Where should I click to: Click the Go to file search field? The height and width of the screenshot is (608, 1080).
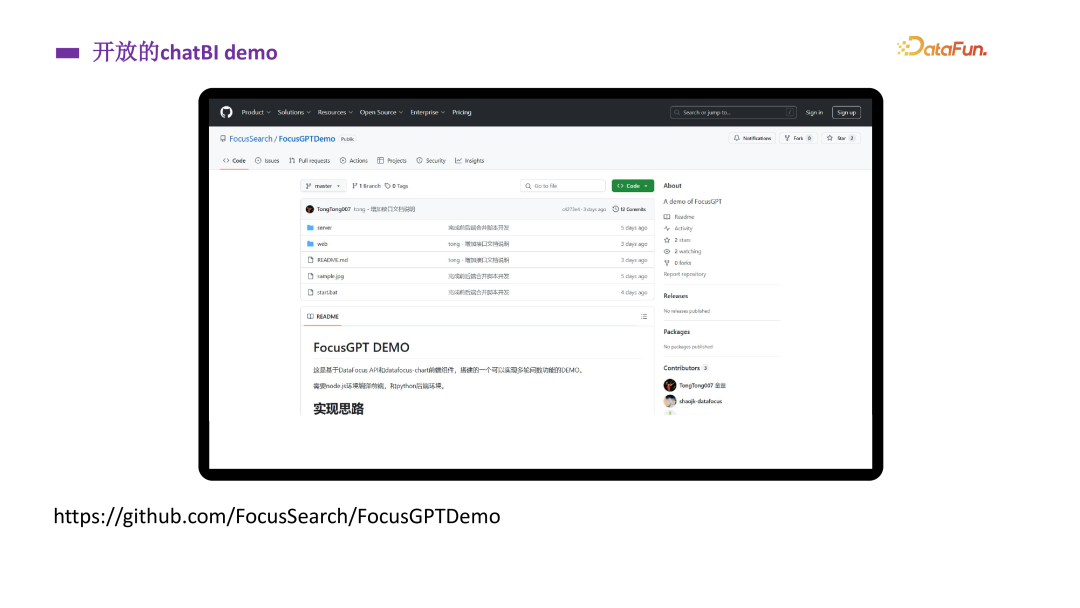[563, 186]
